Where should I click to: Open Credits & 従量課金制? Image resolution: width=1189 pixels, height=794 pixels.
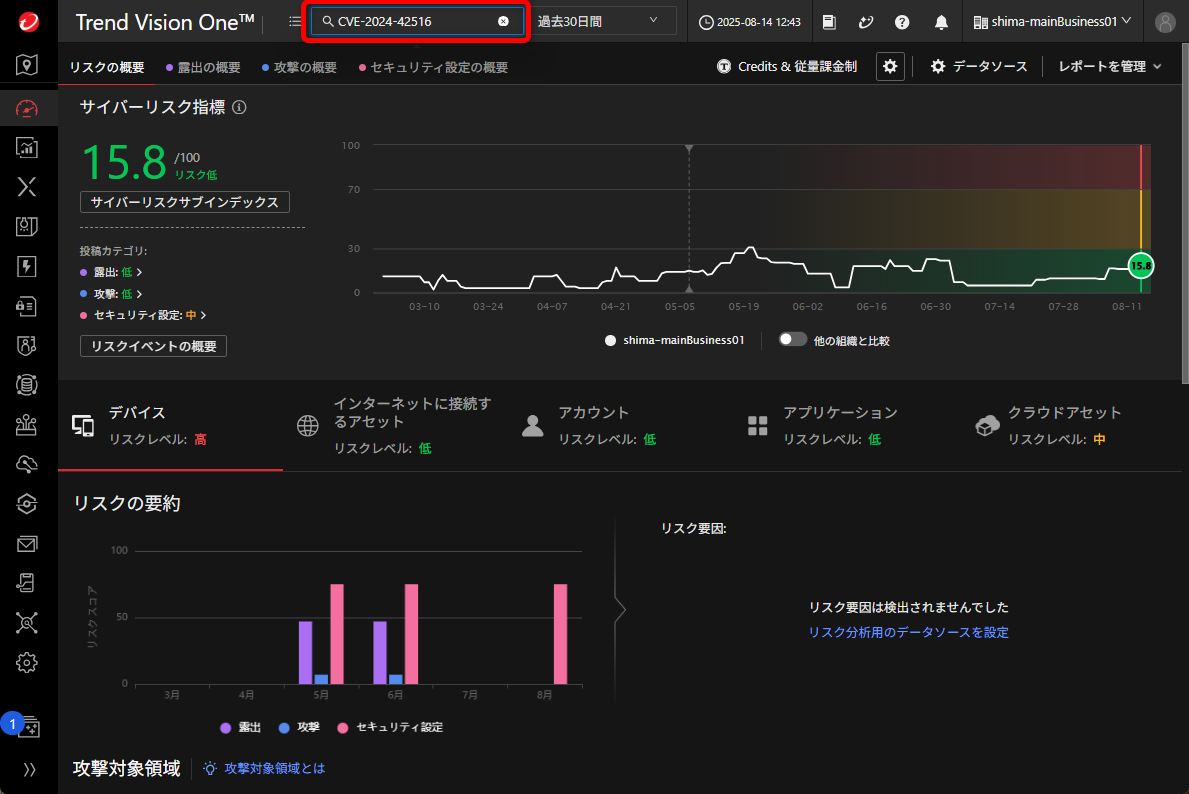pyautogui.click(x=786, y=67)
